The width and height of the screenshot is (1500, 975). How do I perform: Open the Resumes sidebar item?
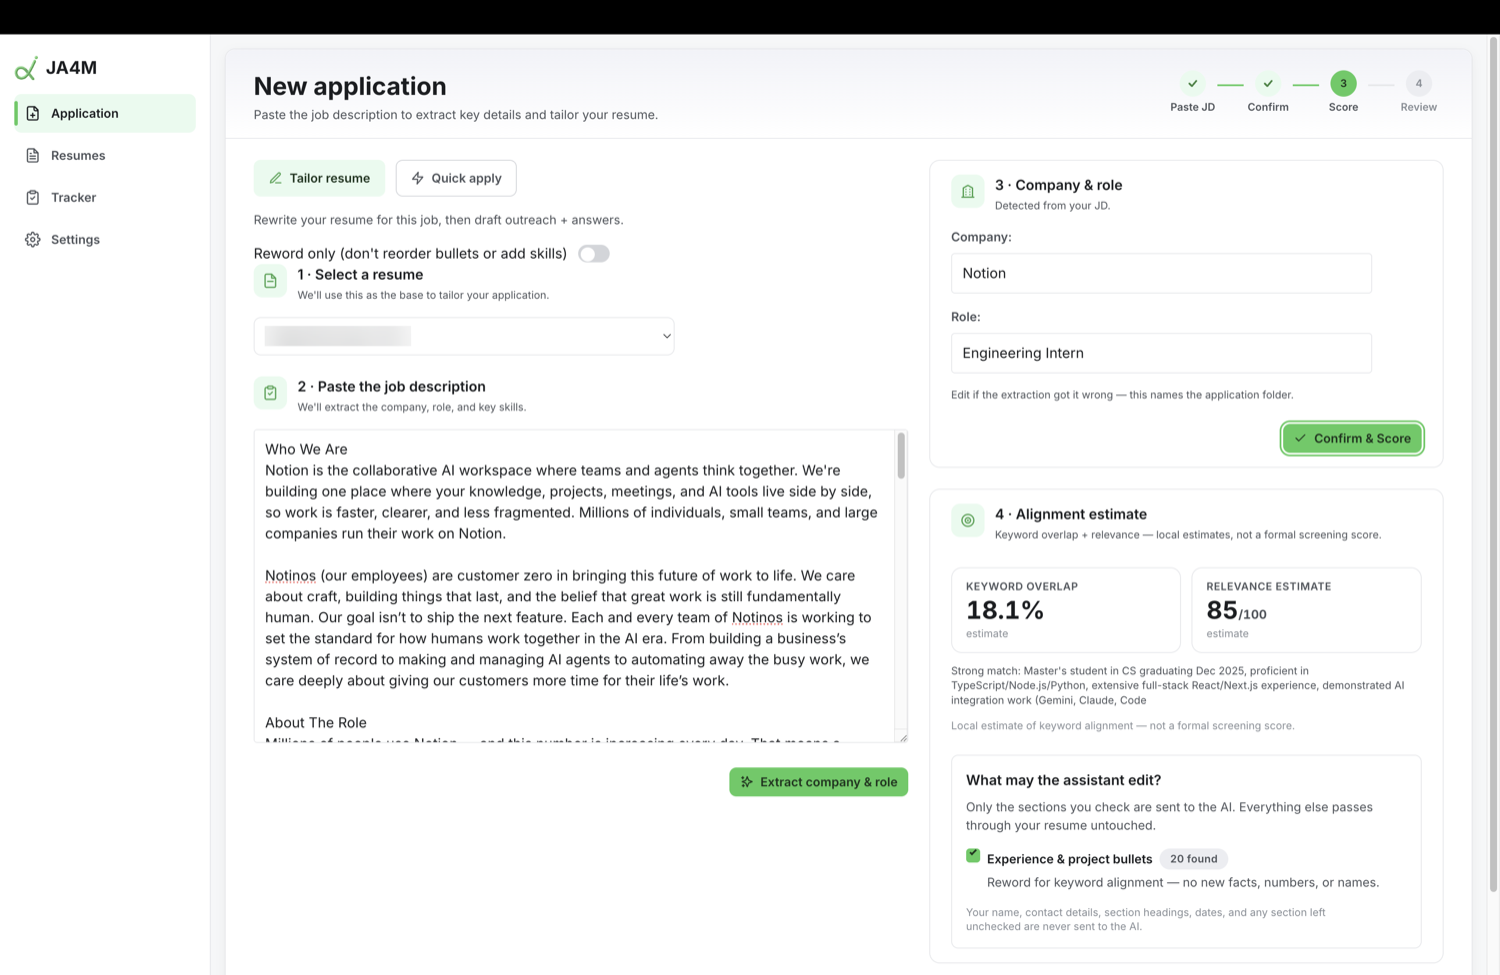pyautogui.click(x=105, y=155)
